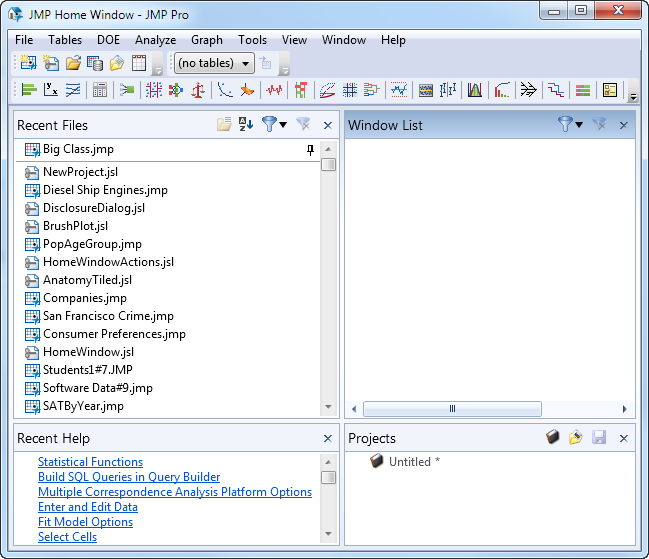Open the Enter and Edit Data link
The image size is (649, 559).
coord(88,507)
